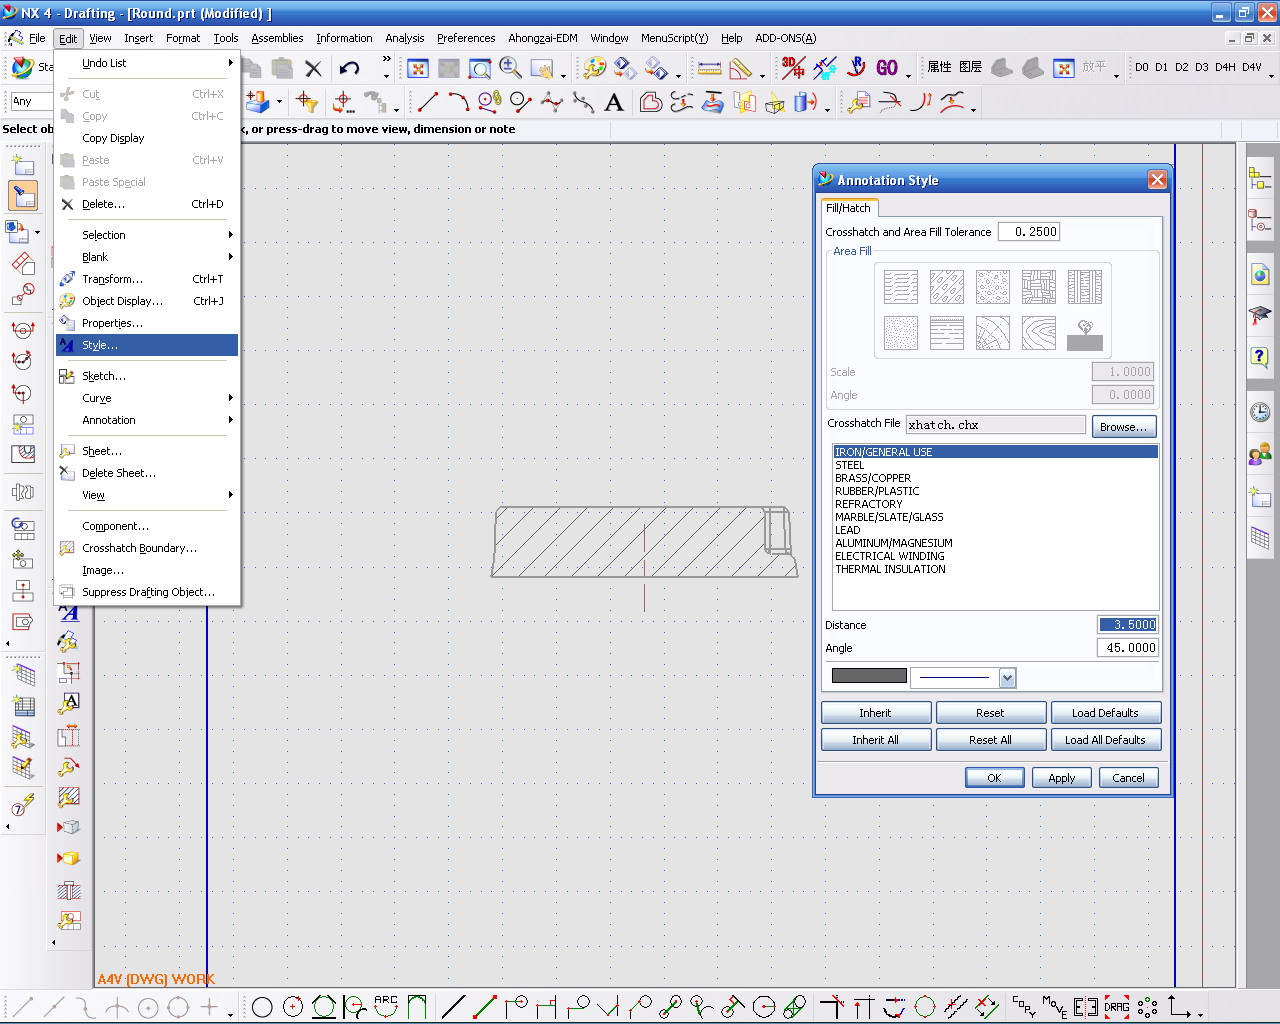Close the Annotation Style dialog
The height and width of the screenshot is (1024, 1280).
[x=1157, y=180]
